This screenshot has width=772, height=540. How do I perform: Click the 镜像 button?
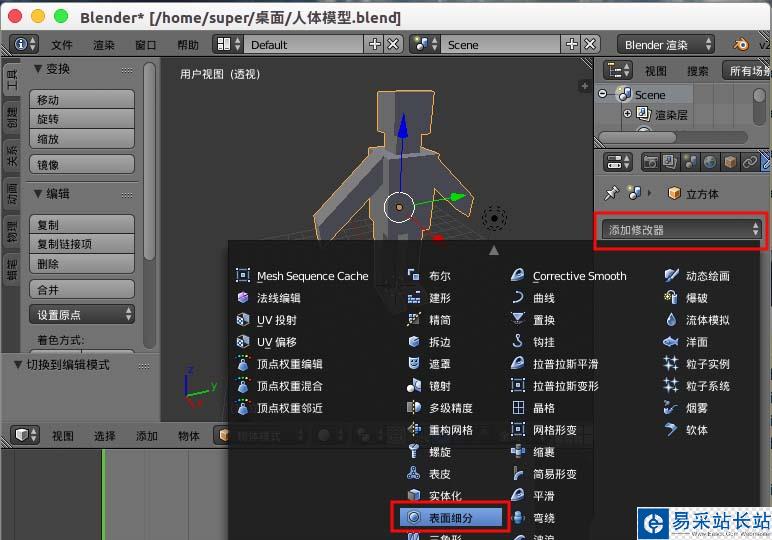[82, 164]
